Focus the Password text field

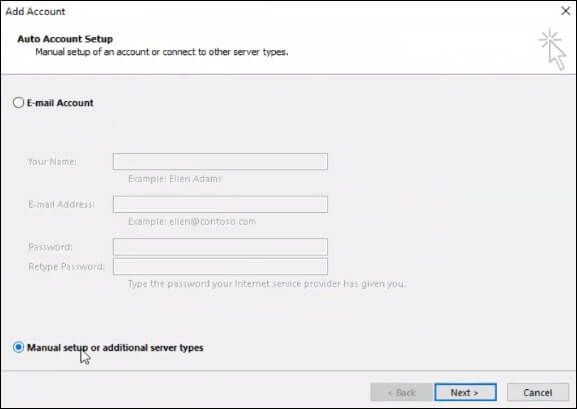pyautogui.click(x=220, y=247)
